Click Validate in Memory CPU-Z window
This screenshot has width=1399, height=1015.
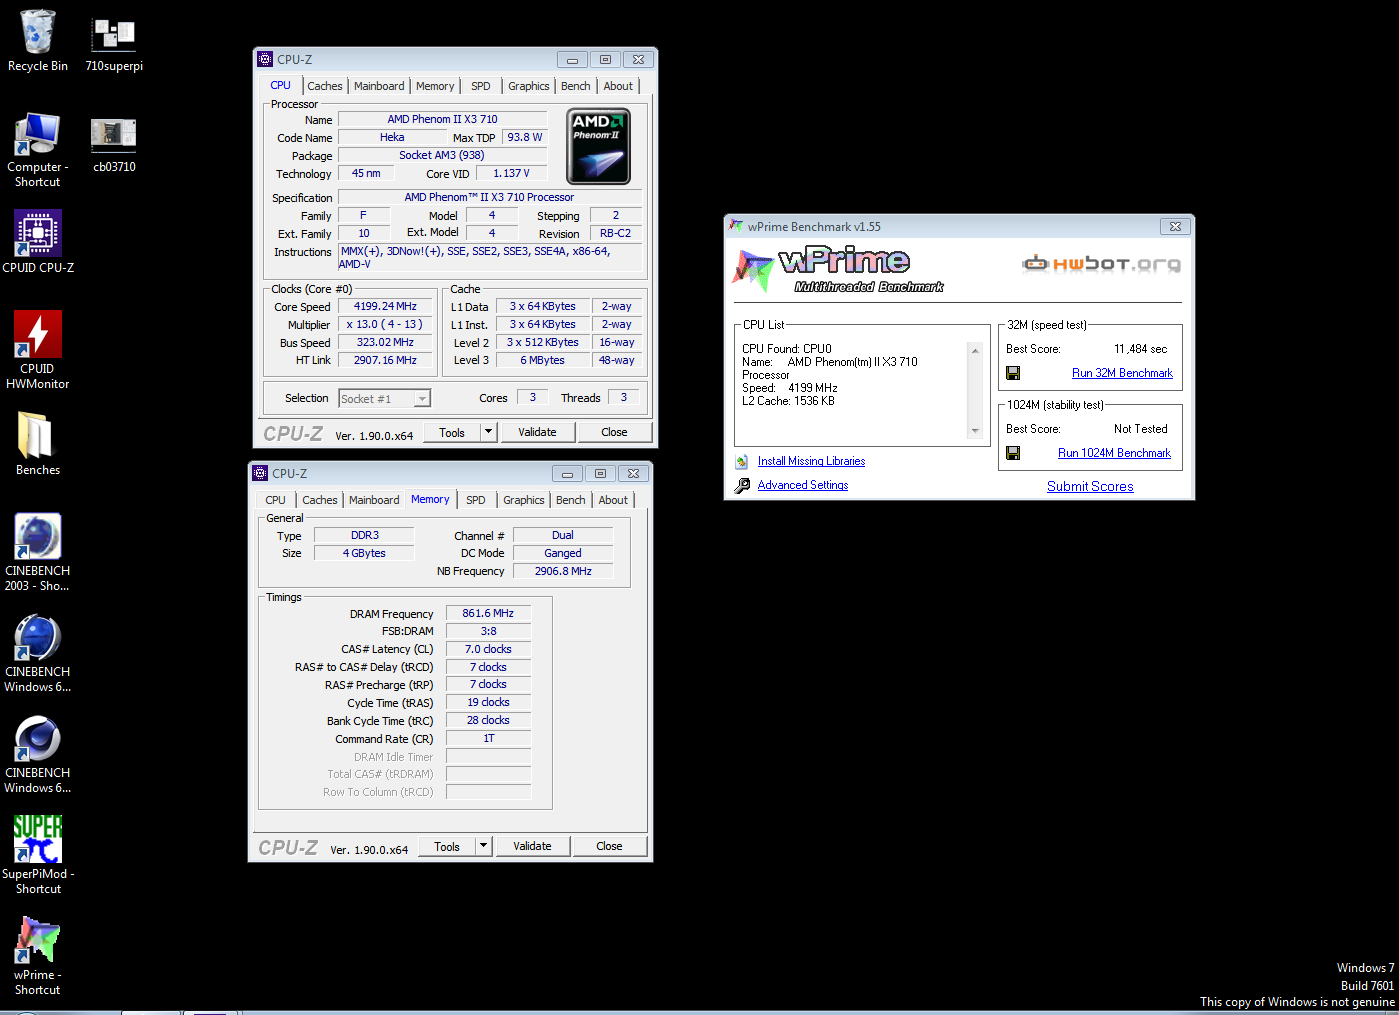click(532, 846)
